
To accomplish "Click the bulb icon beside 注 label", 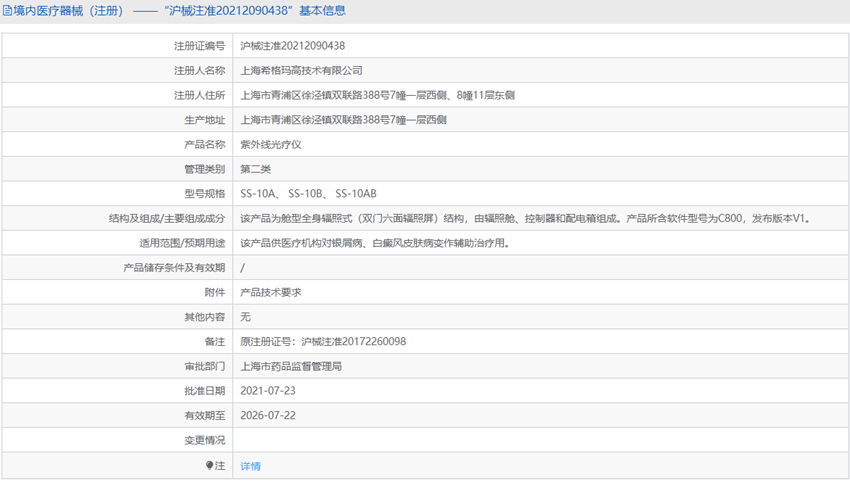I will coord(209,465).
